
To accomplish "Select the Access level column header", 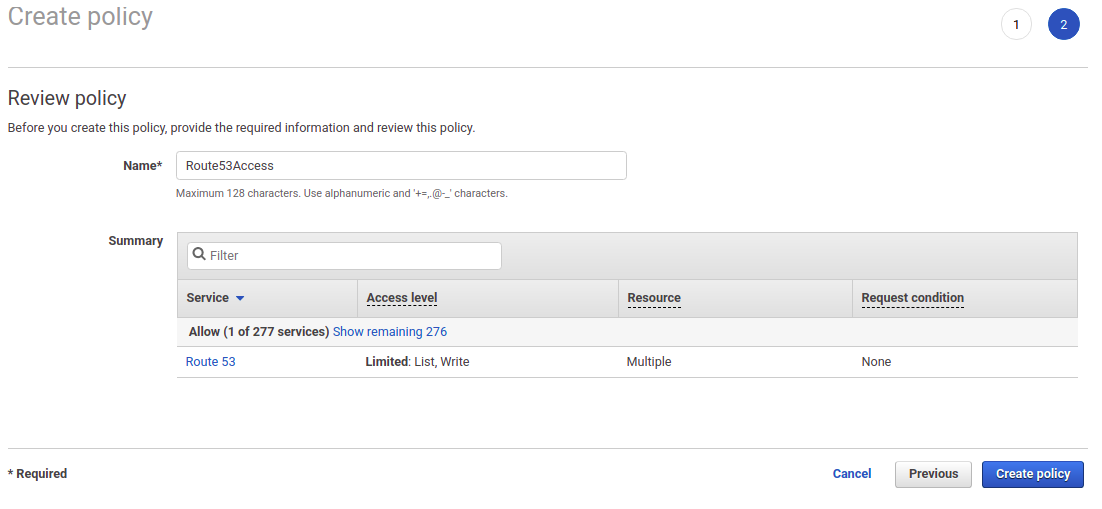I will pyautogui.click(x=402, y=297).
